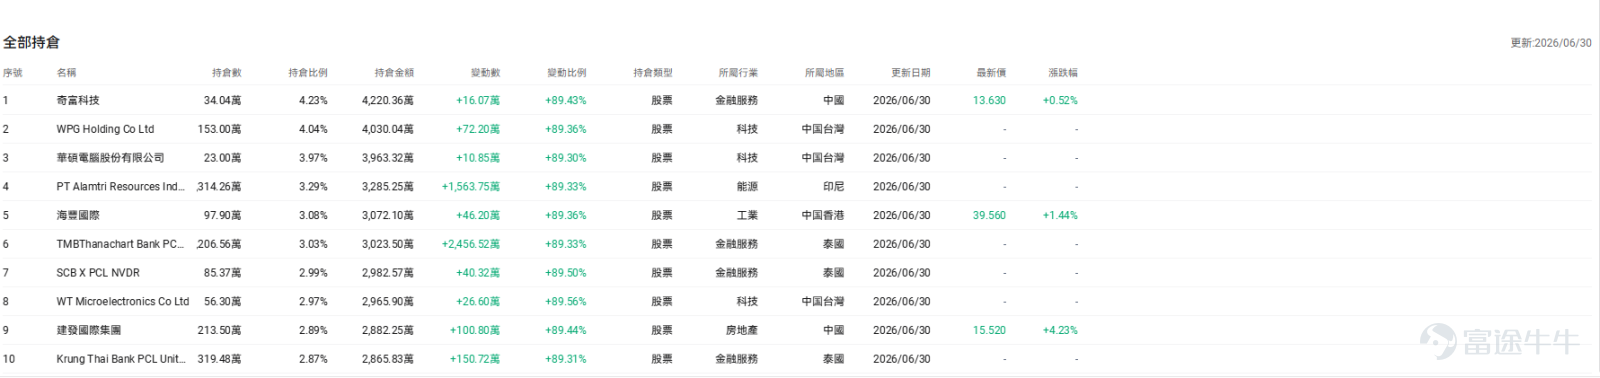This screenshot has height=378, width=1600.
Task: Click the 中國香港 region cell
Action: [x=823, y=215]
